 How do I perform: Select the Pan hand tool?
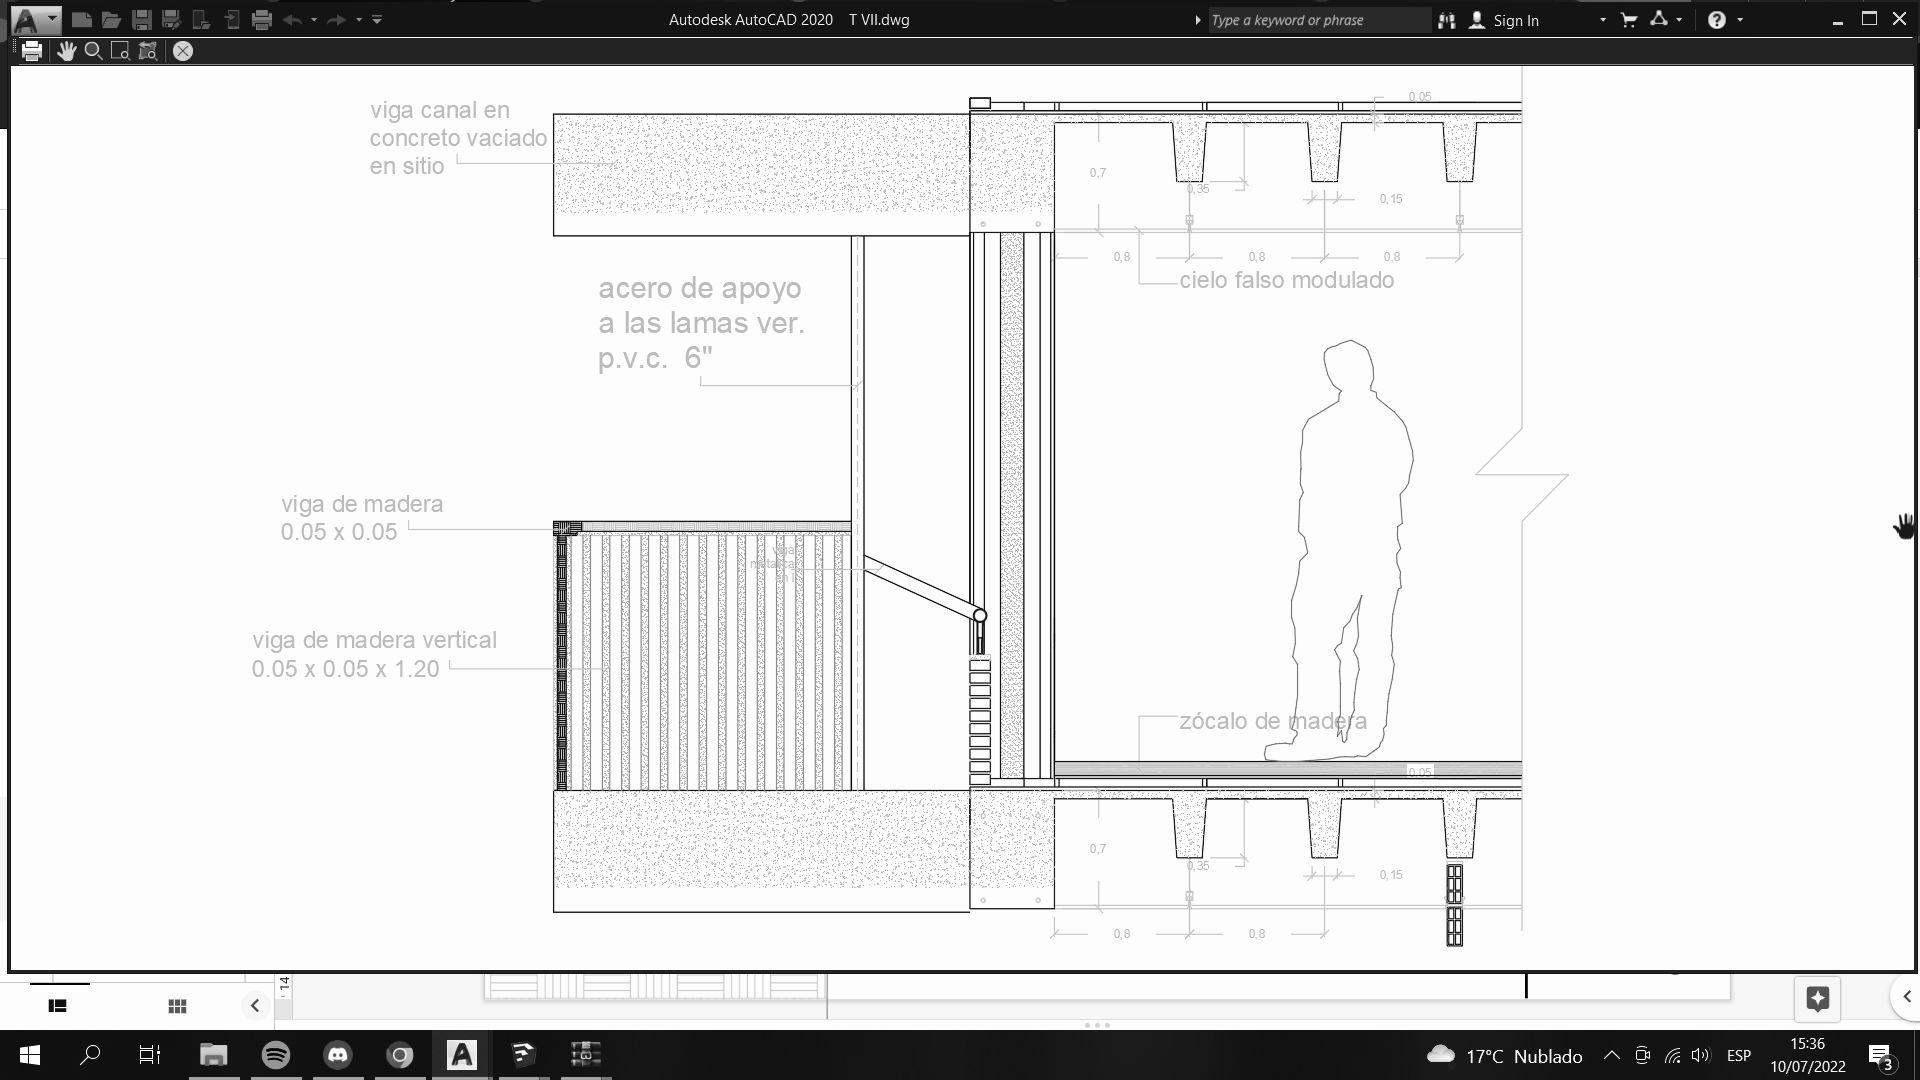66,51
